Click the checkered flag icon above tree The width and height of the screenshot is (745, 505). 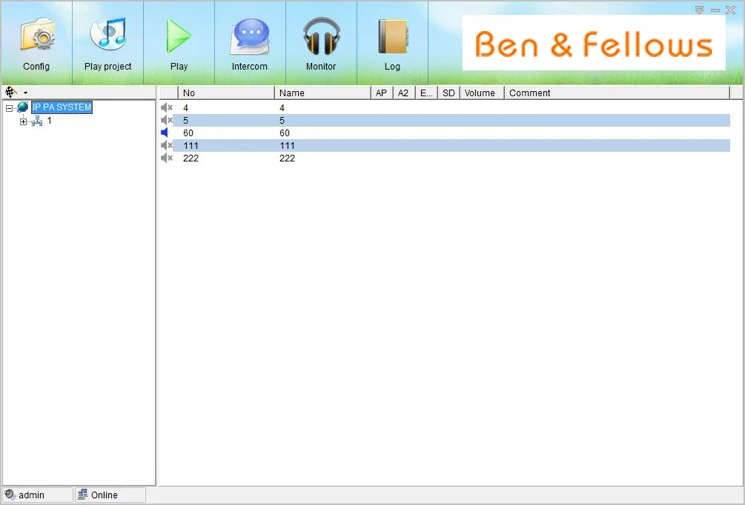pyautogui.click(x=11, y=92)
